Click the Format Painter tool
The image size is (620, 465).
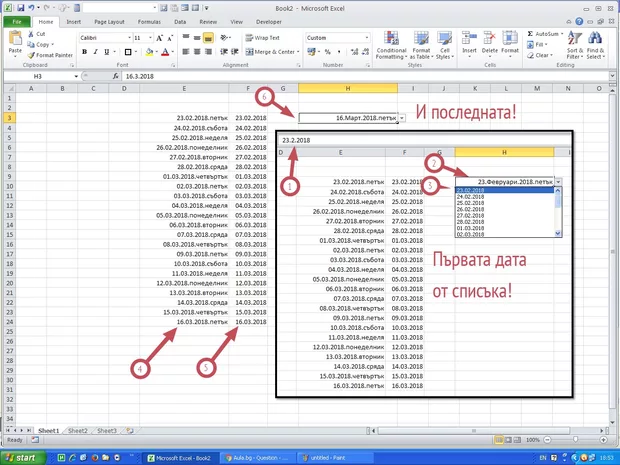click(x=55, y=56)
